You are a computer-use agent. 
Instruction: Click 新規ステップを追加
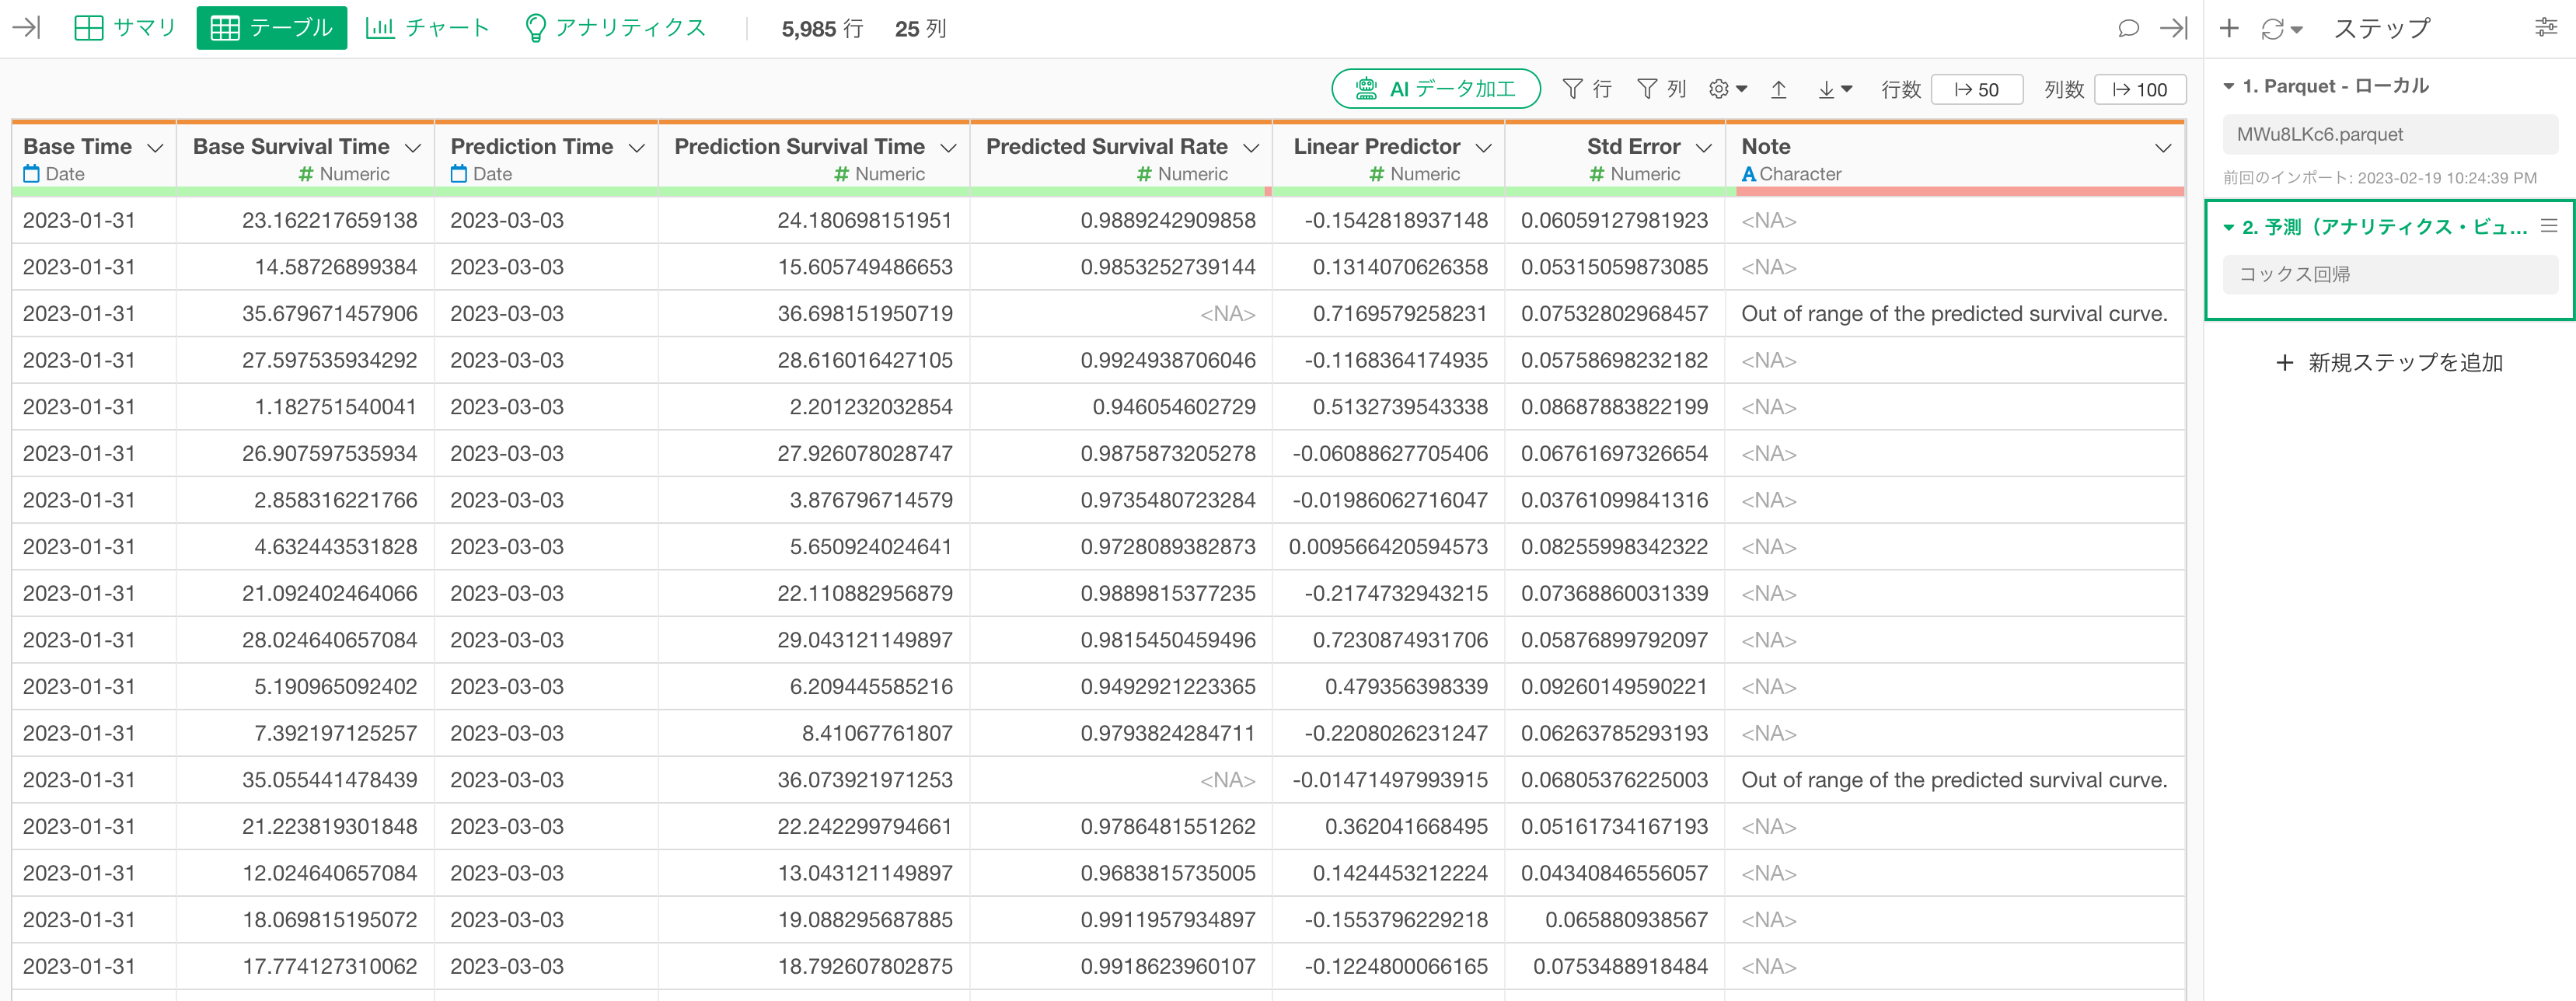2390,362
